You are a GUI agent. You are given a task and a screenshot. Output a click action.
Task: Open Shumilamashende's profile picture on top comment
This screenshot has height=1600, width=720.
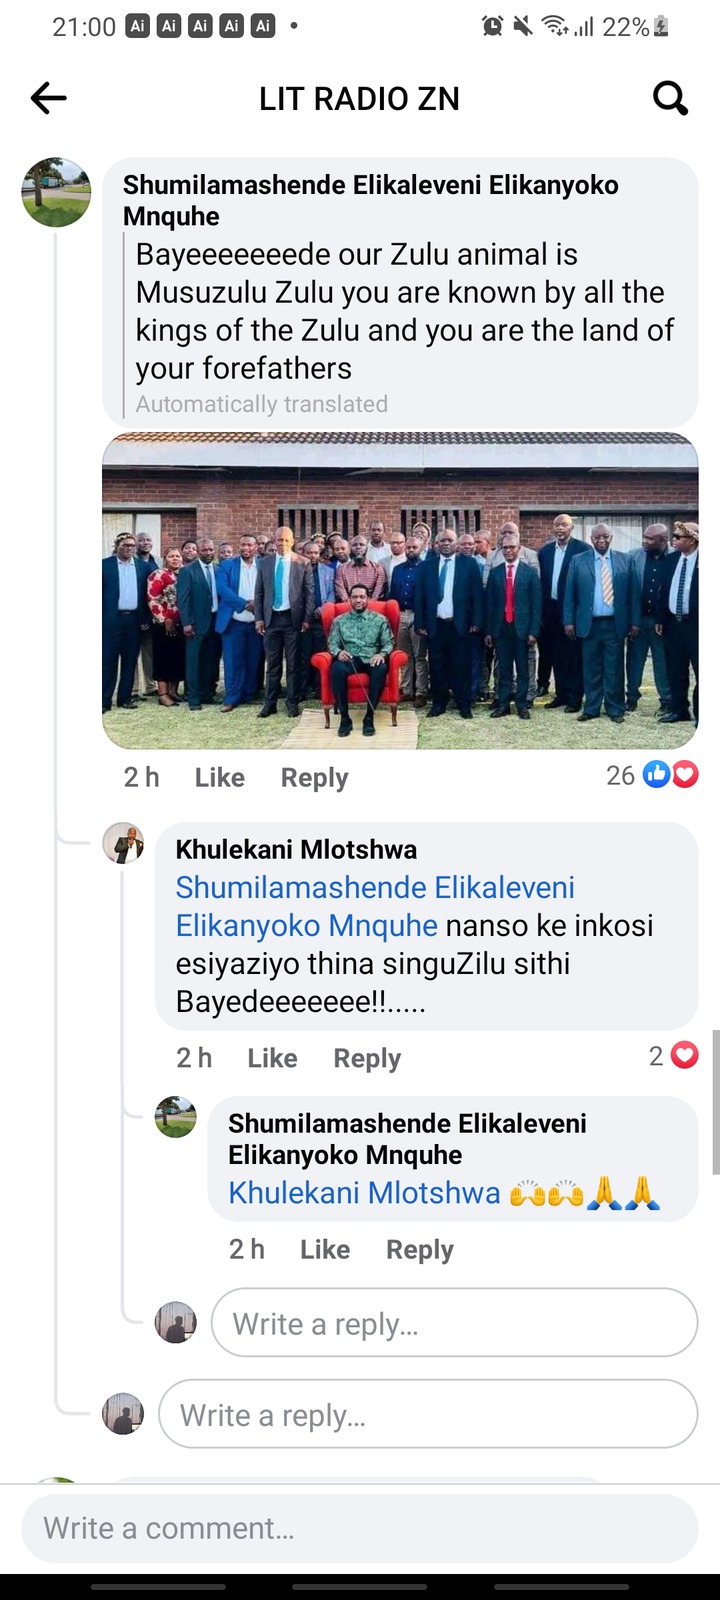click(x=56, y=192)
